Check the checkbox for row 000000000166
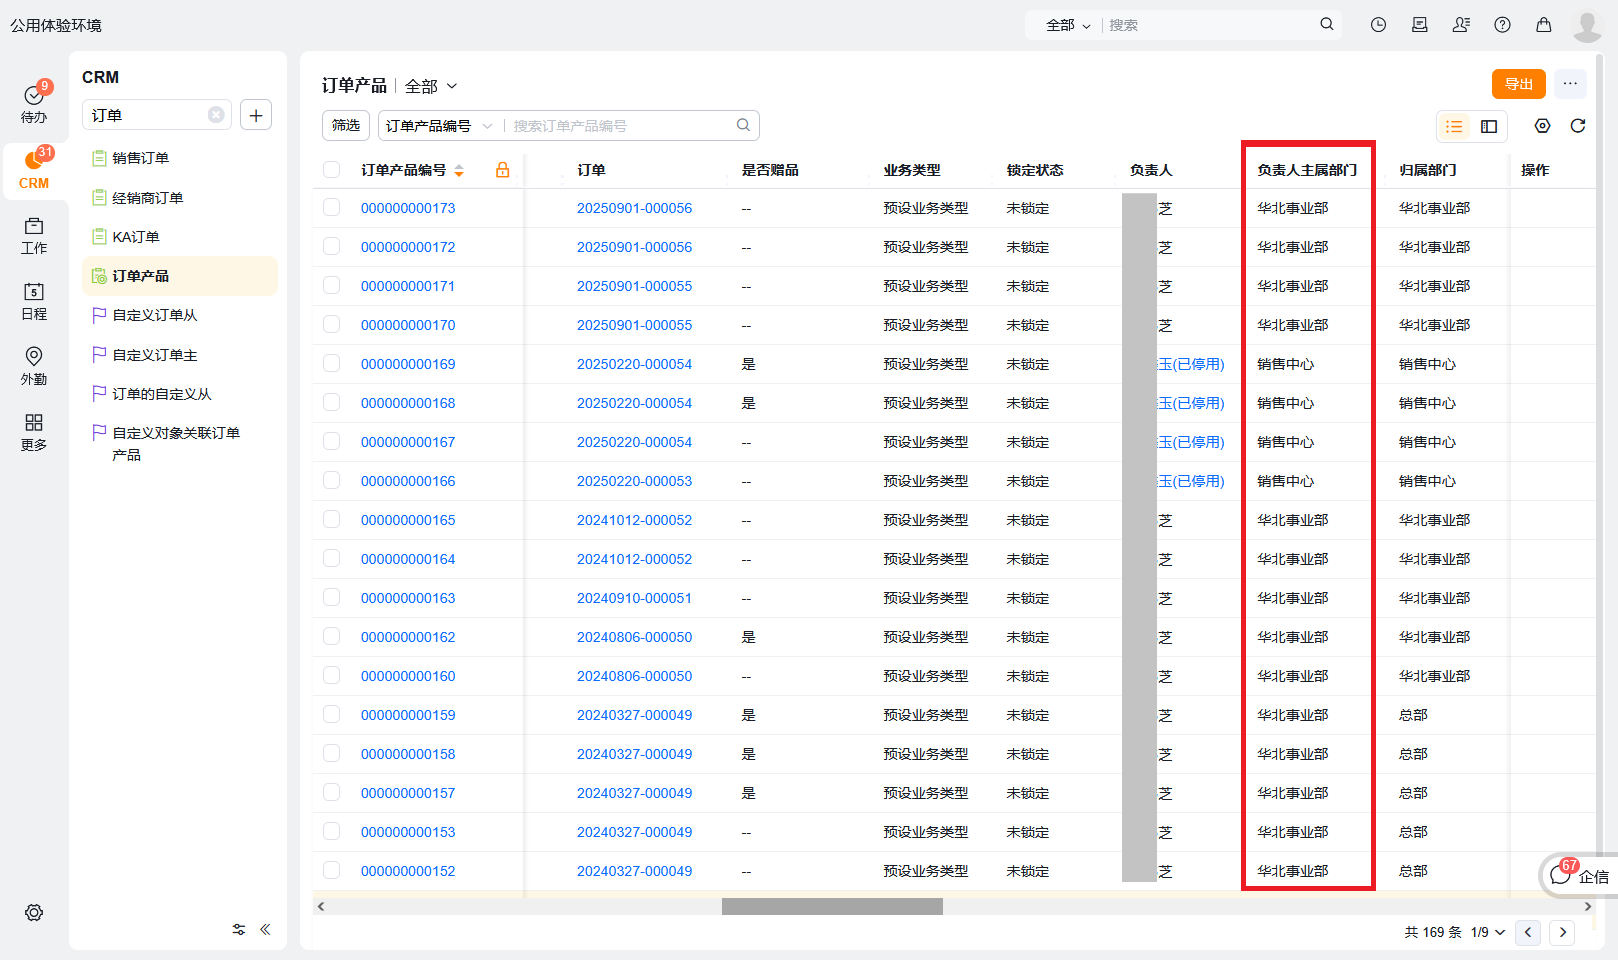 pos(331,480)
